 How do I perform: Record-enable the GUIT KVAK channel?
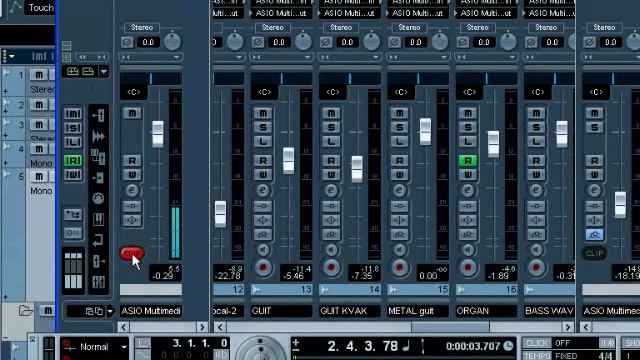click(331, 268)
